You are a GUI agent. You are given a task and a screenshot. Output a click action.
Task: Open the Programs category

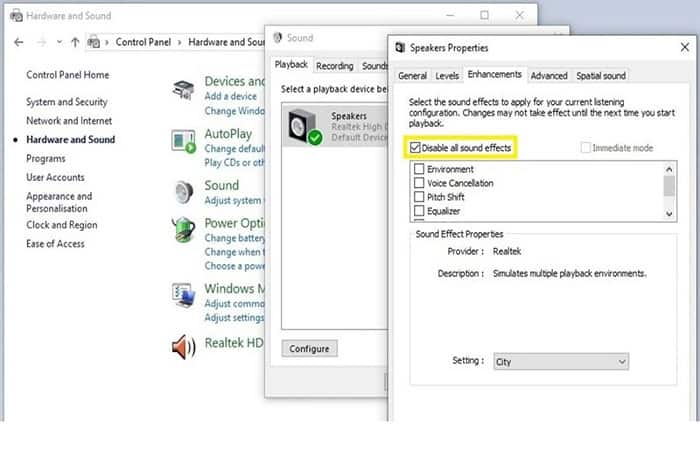coord(46,159)
